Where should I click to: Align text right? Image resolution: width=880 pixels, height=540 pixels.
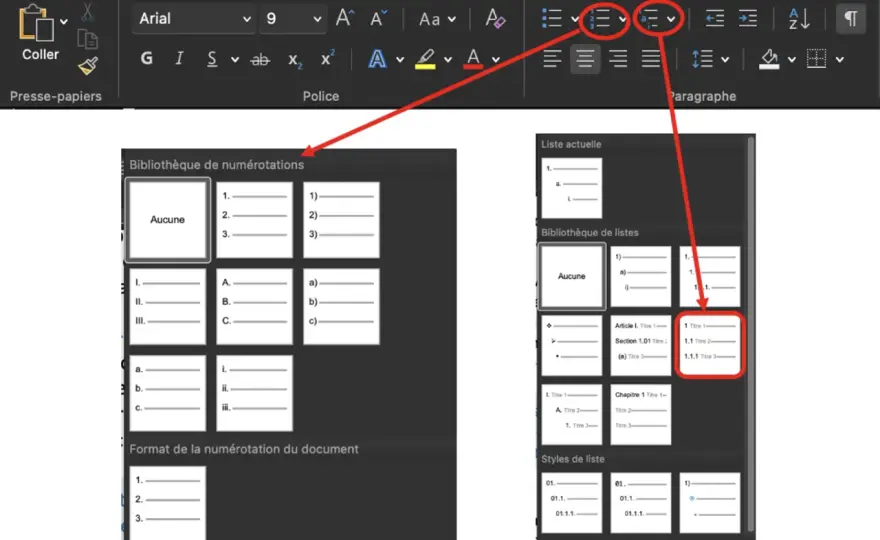618,58
